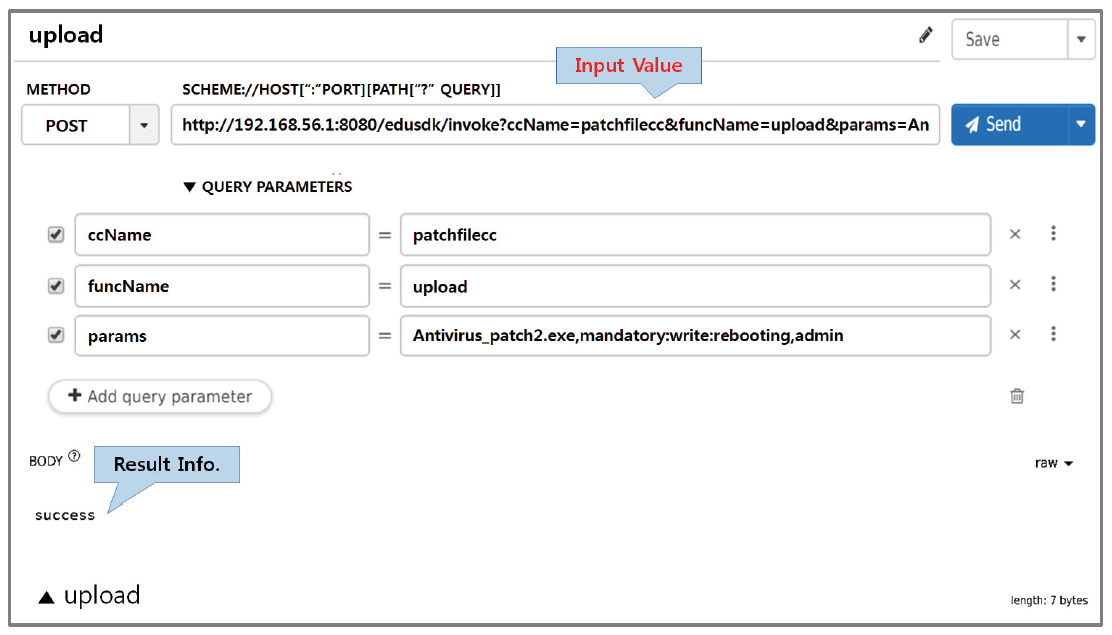
Task: Remove the ccName parameter with its X icon
Action: click(1015, 234)
